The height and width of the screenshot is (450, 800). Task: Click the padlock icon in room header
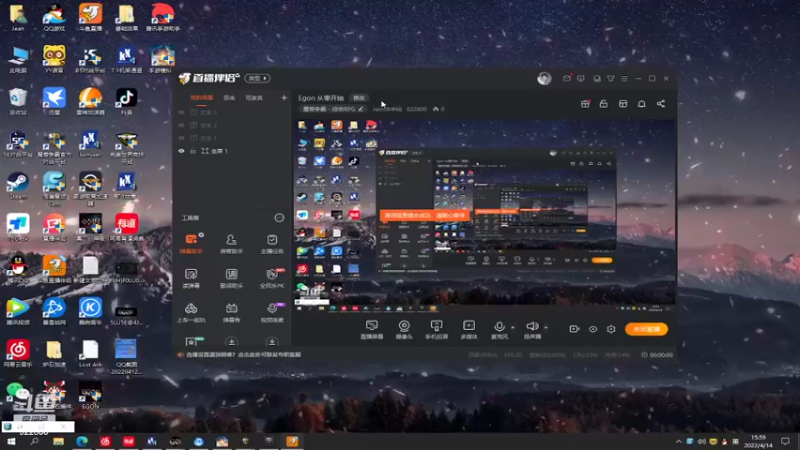pos(604,104)
